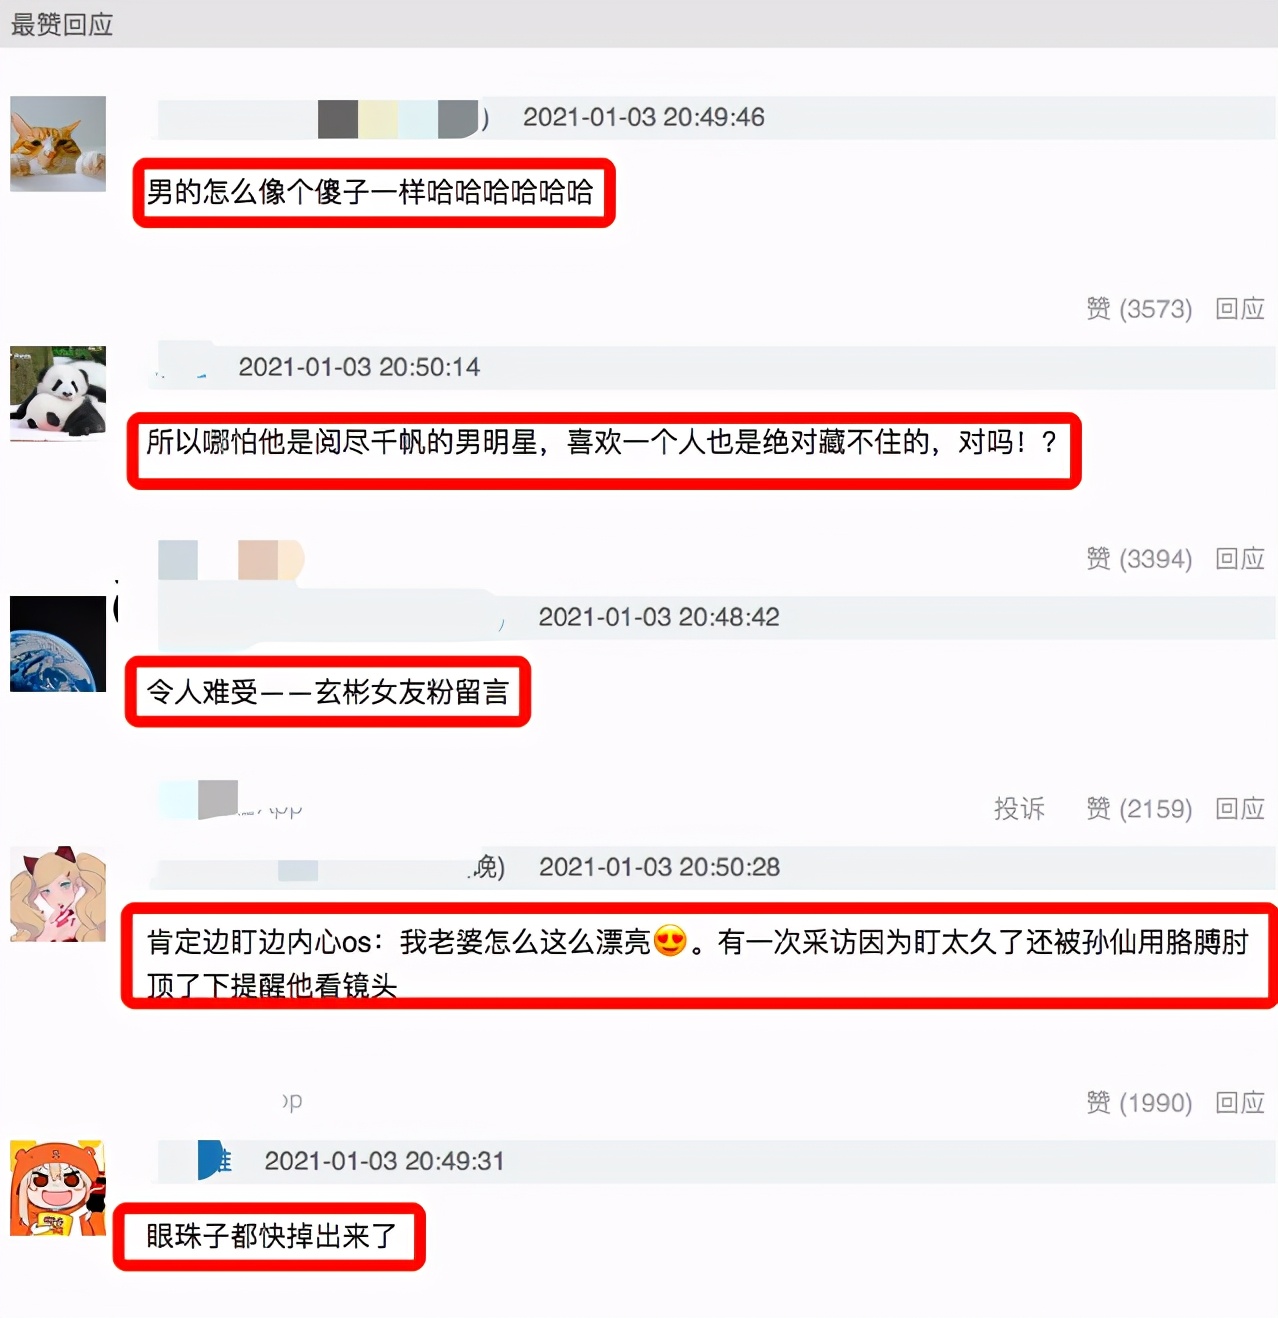Click the comment about 玄彬女友粉留言
This screenshot has width=1278, height=1318.
(328, 692)
